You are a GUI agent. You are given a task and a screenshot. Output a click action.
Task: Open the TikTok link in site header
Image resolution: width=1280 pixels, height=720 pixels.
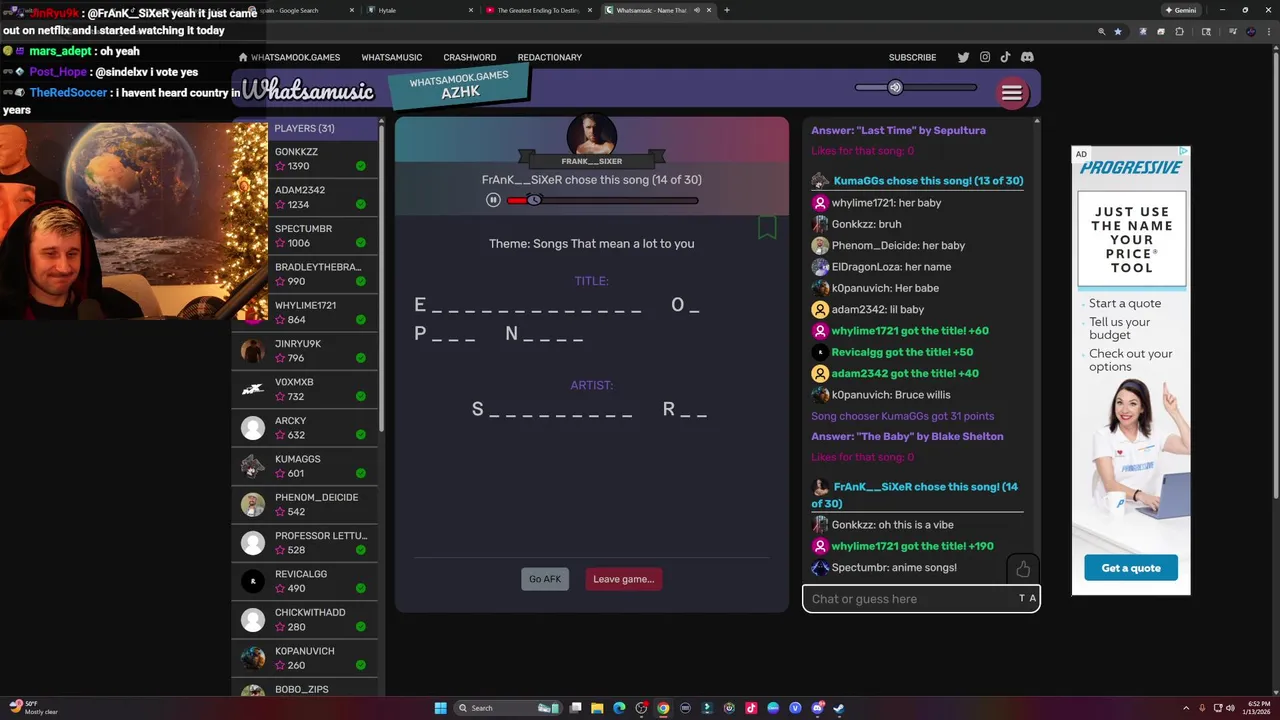[x=1005, y=57]
